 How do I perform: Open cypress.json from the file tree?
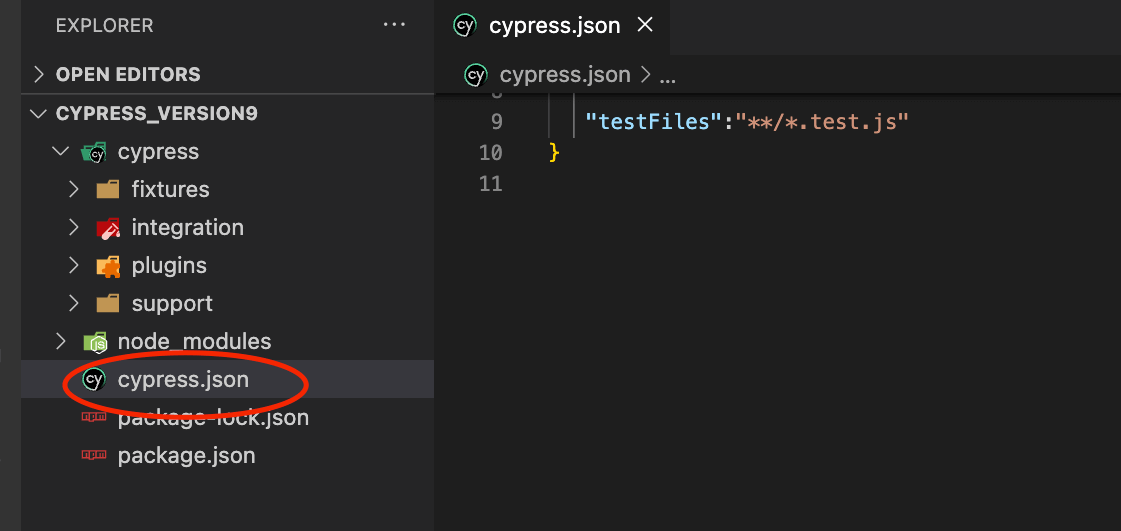(x=227, y=379)
